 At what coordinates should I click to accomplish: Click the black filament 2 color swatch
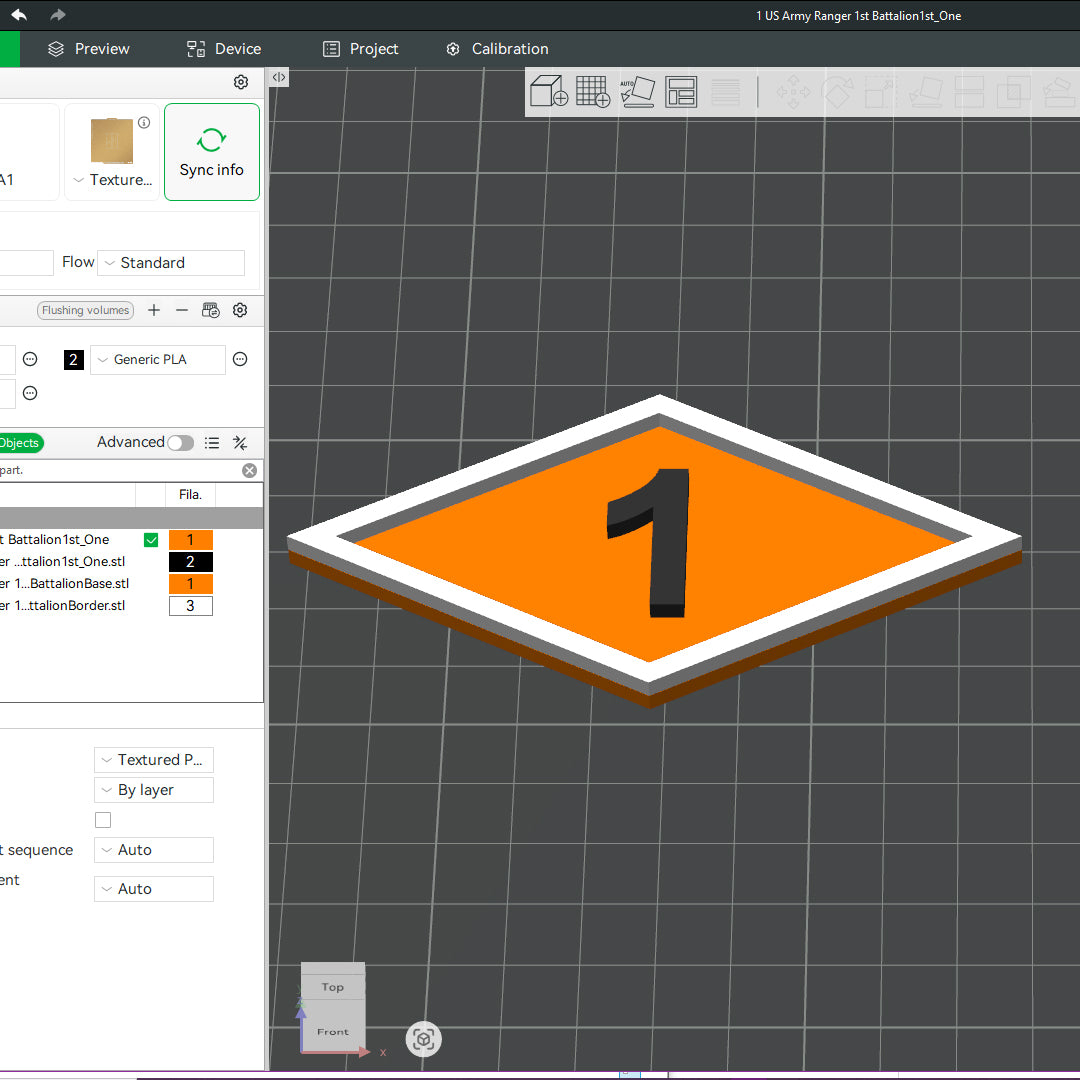point(74,360)
